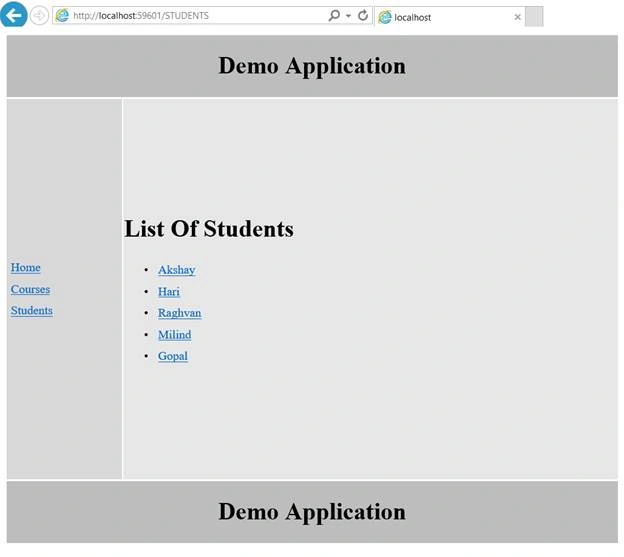Screen dimensions: 624x557
Task: Open student Raghvan's link
Action: click(x=179, y=313)
